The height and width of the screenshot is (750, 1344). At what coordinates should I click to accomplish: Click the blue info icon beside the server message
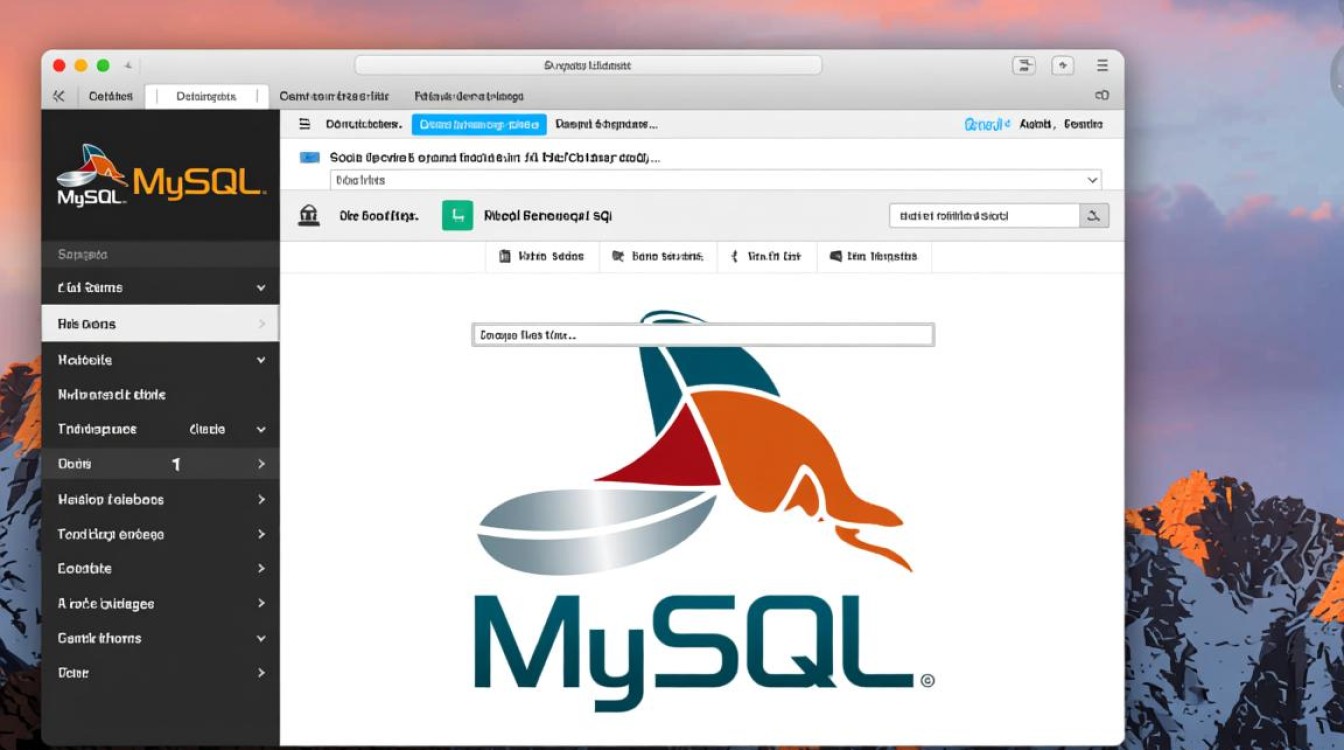[307, 157]
